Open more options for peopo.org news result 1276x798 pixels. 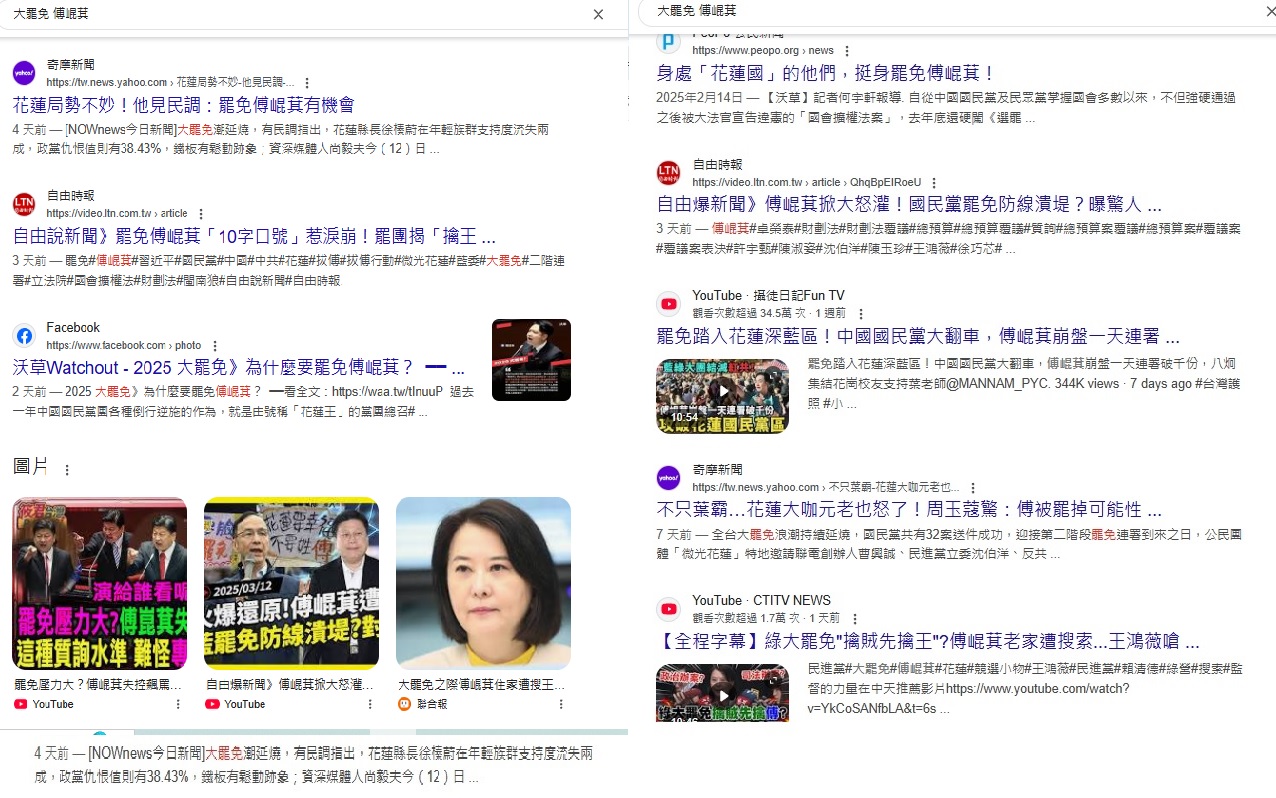(846, 51)
